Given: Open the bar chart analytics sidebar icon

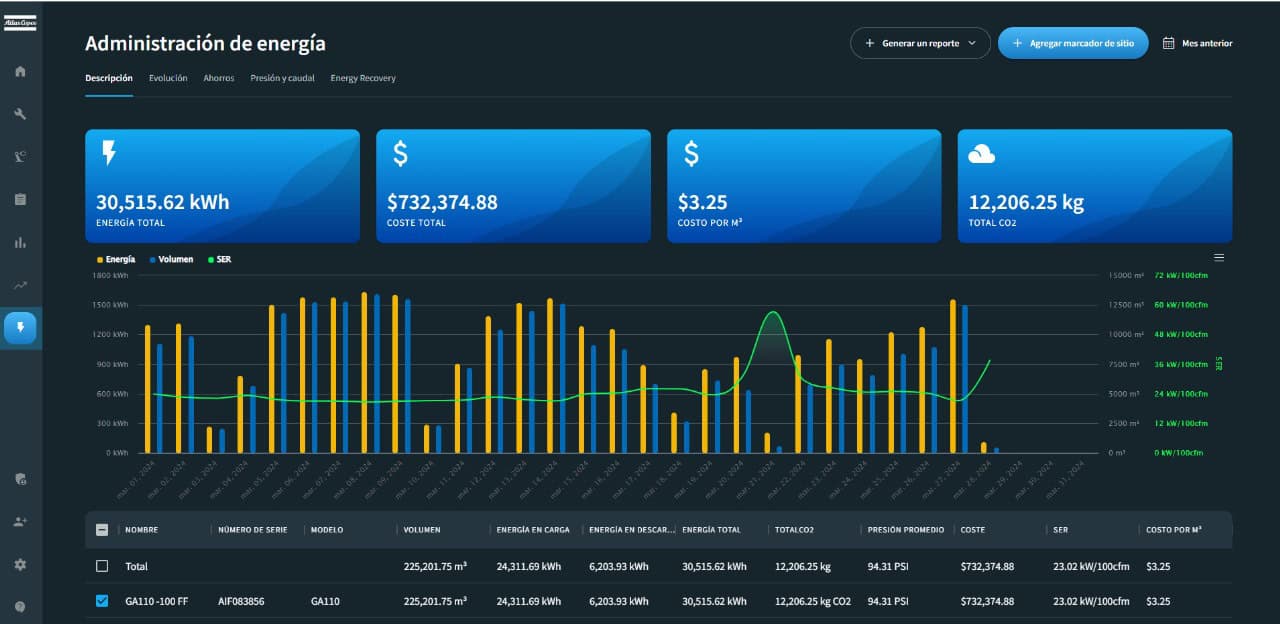Looking at the screenshot, I should click(20, 242).
